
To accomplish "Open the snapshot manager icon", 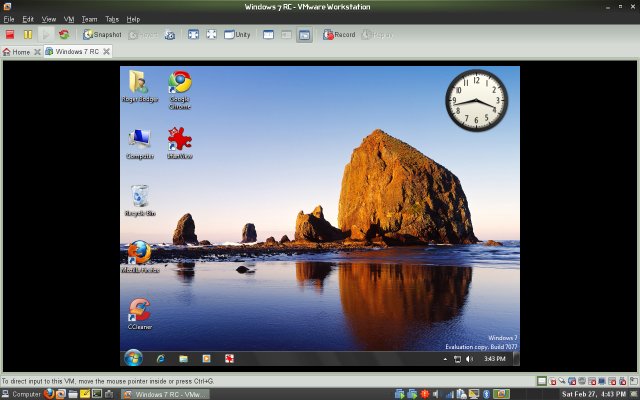I will click(x=170, y=35).
